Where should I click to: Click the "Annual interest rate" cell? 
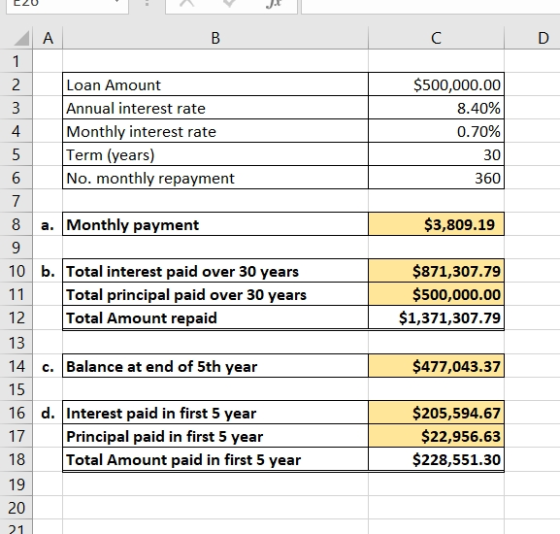(x=215, y=108)
